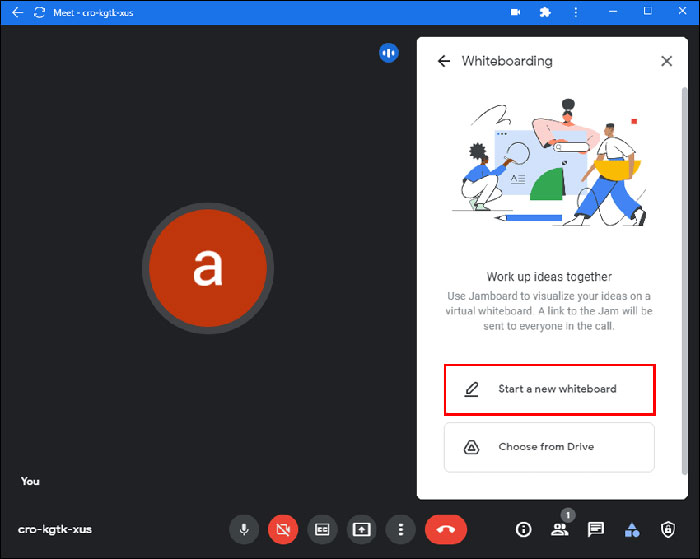Open the Activities shapes icon
The image size is (700, 559).
pyautogui.click(x=631, y=529)
